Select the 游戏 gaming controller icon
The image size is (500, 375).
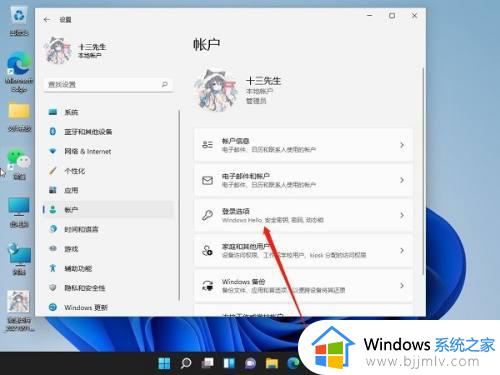[x=53, y=249]
